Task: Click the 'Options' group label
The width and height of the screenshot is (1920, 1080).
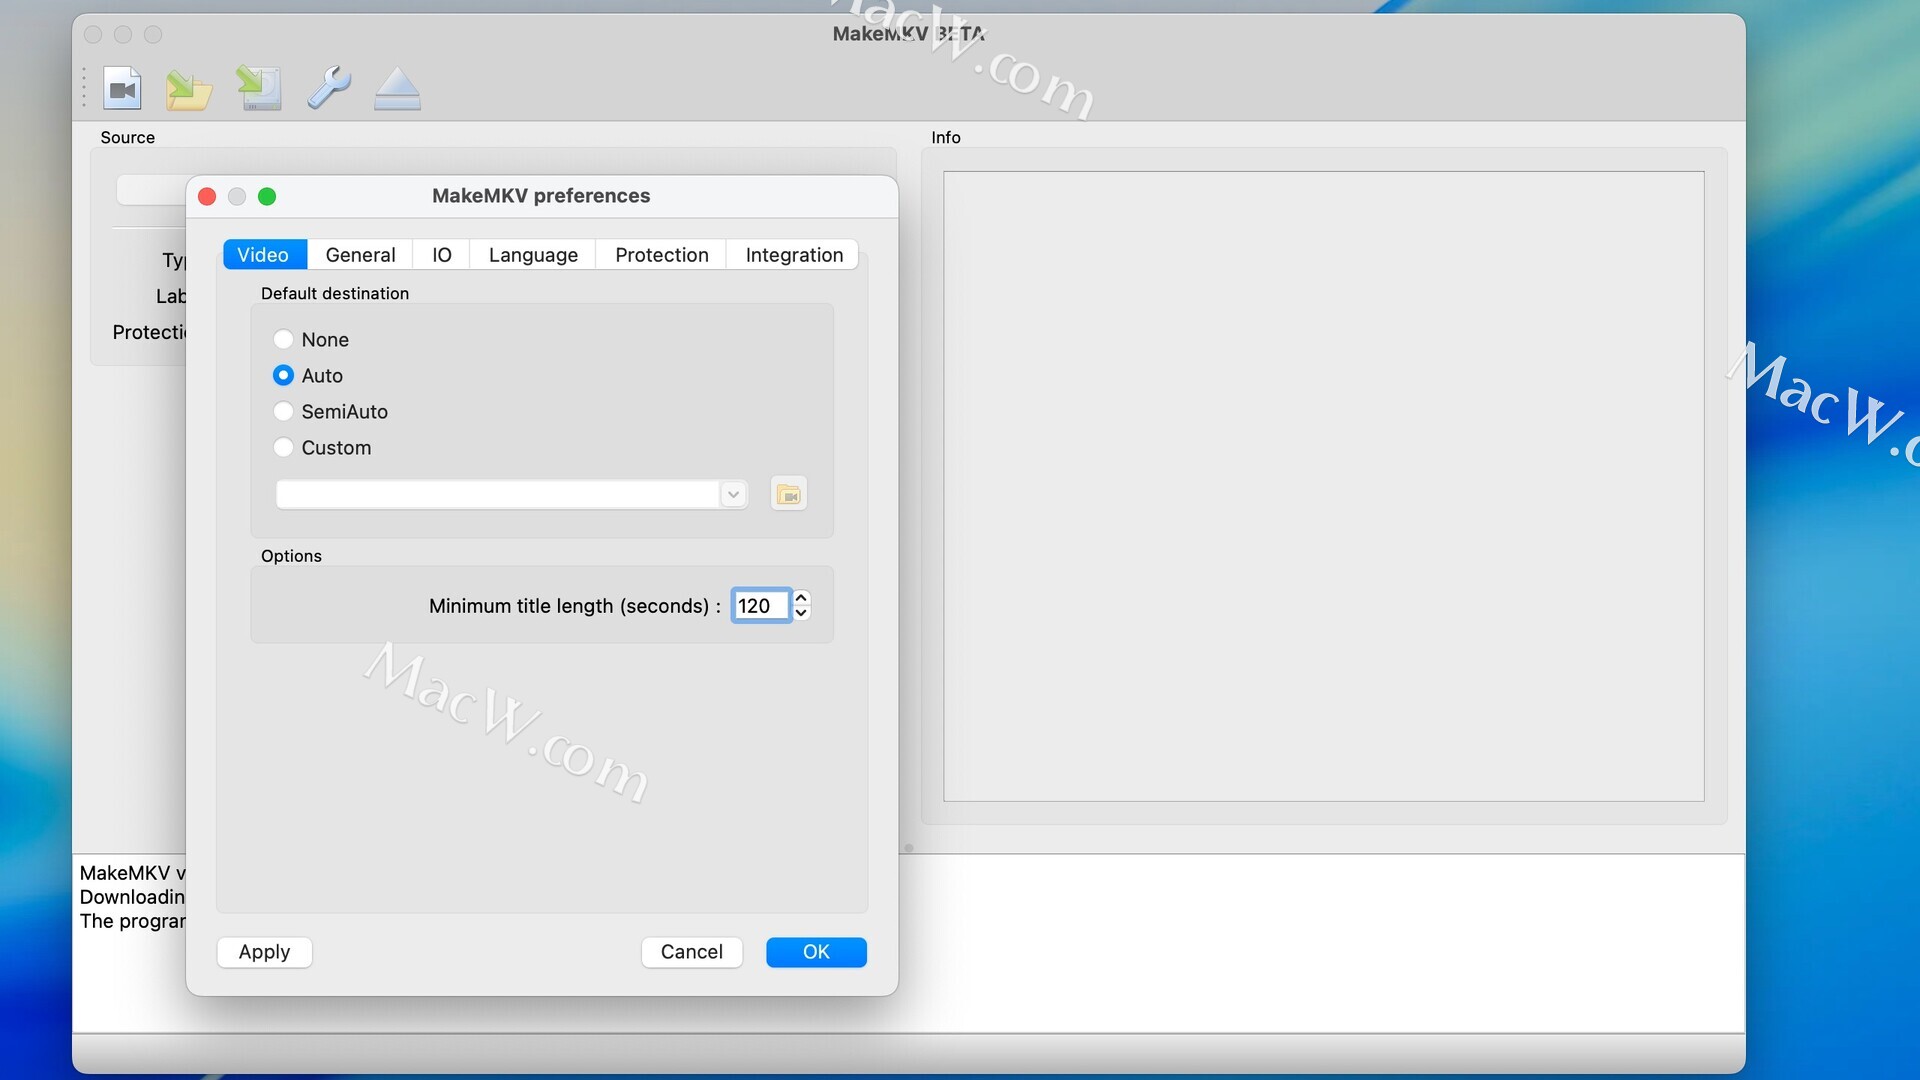Action: (x=291, y=556)
